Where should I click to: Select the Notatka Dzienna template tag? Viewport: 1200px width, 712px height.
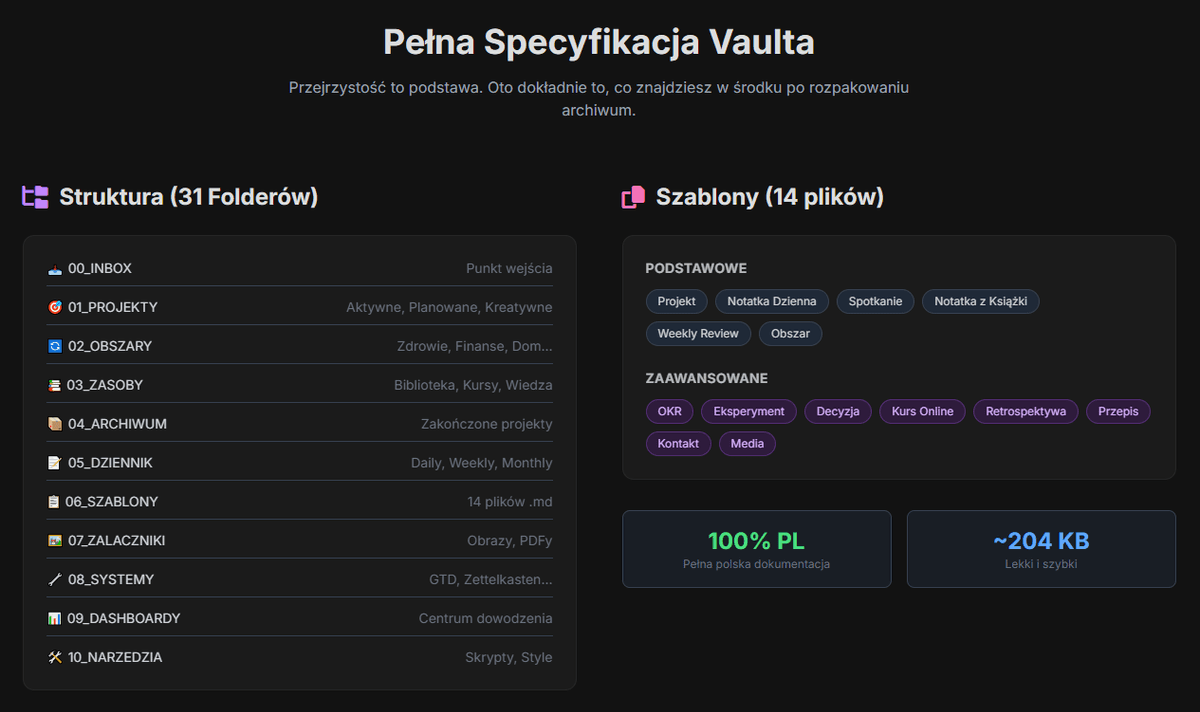[771, 301]
